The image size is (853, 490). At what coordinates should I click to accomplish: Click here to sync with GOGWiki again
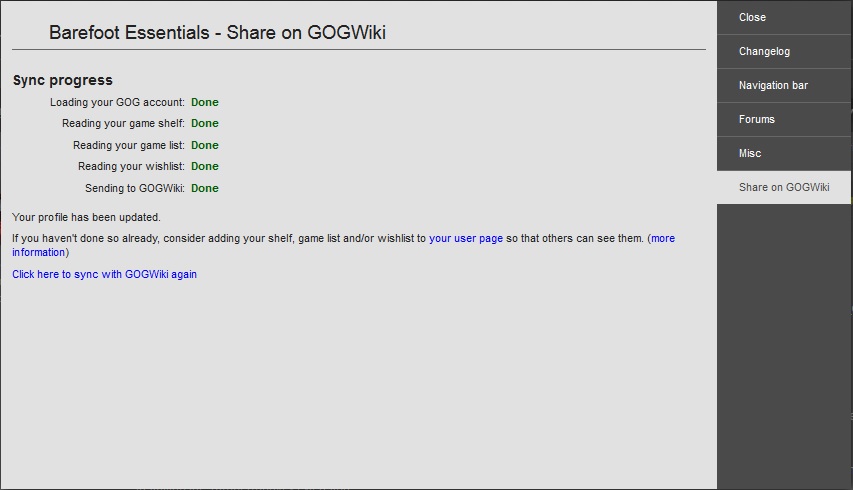104,274
